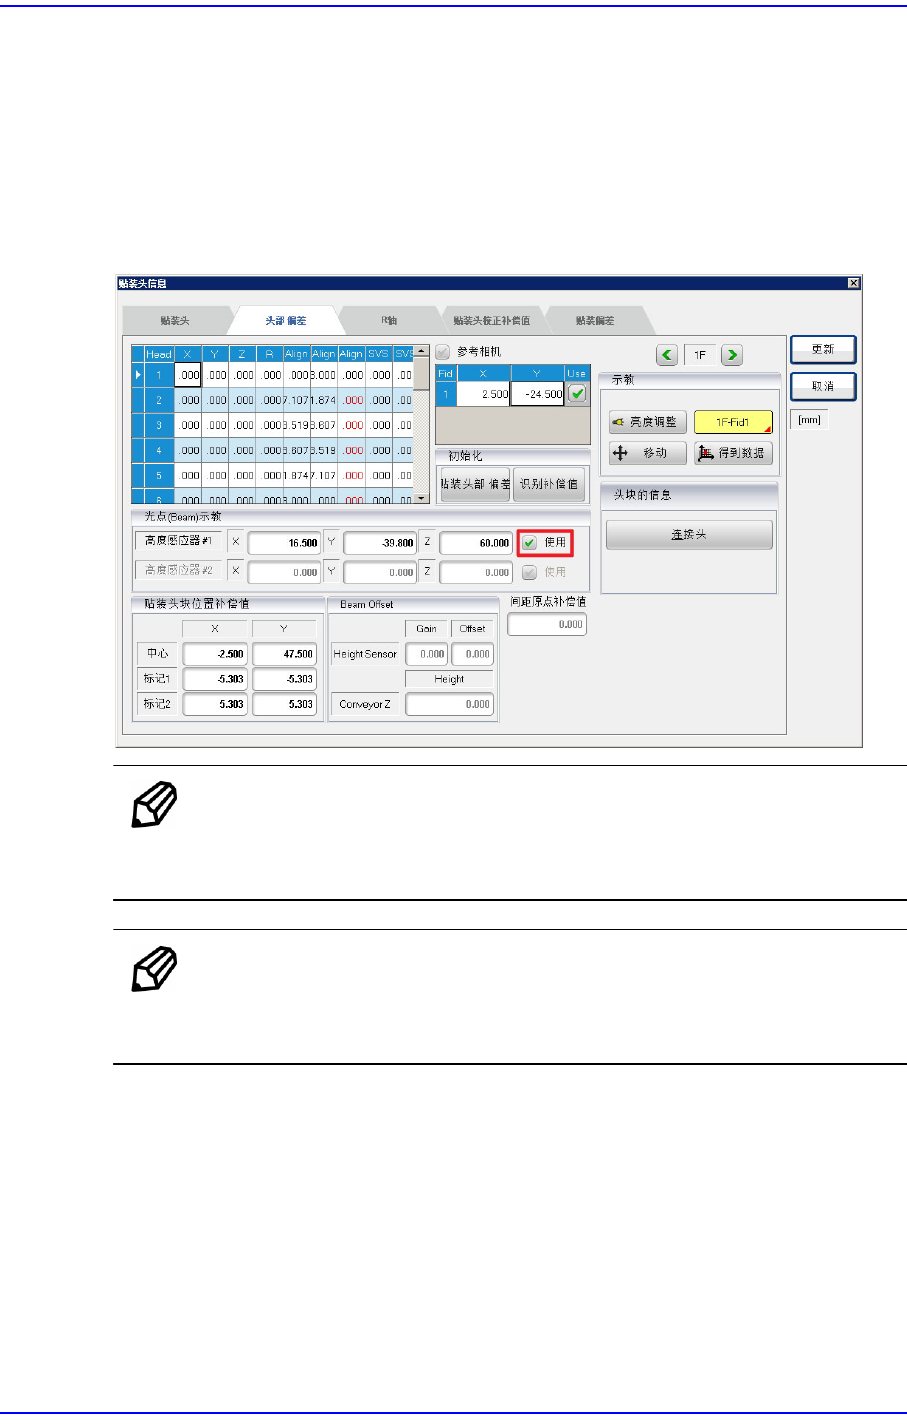Open the 贴装偏差 tab
907x1424 pixels.
tap(595, 321)
